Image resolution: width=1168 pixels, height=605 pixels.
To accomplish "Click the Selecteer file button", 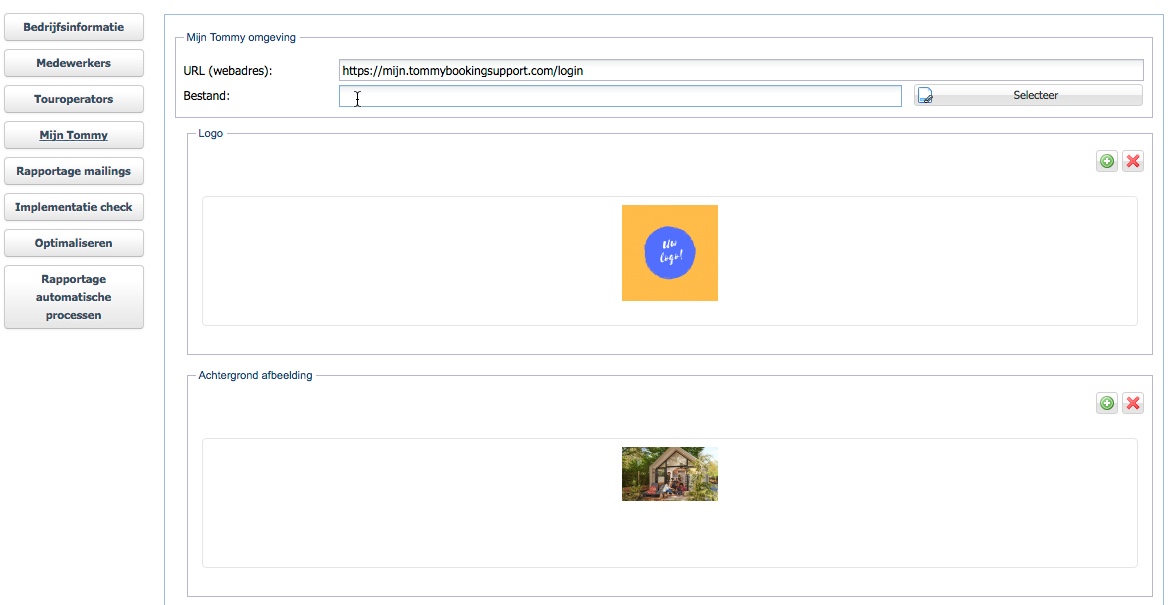I will click(x=1028, y=95).
